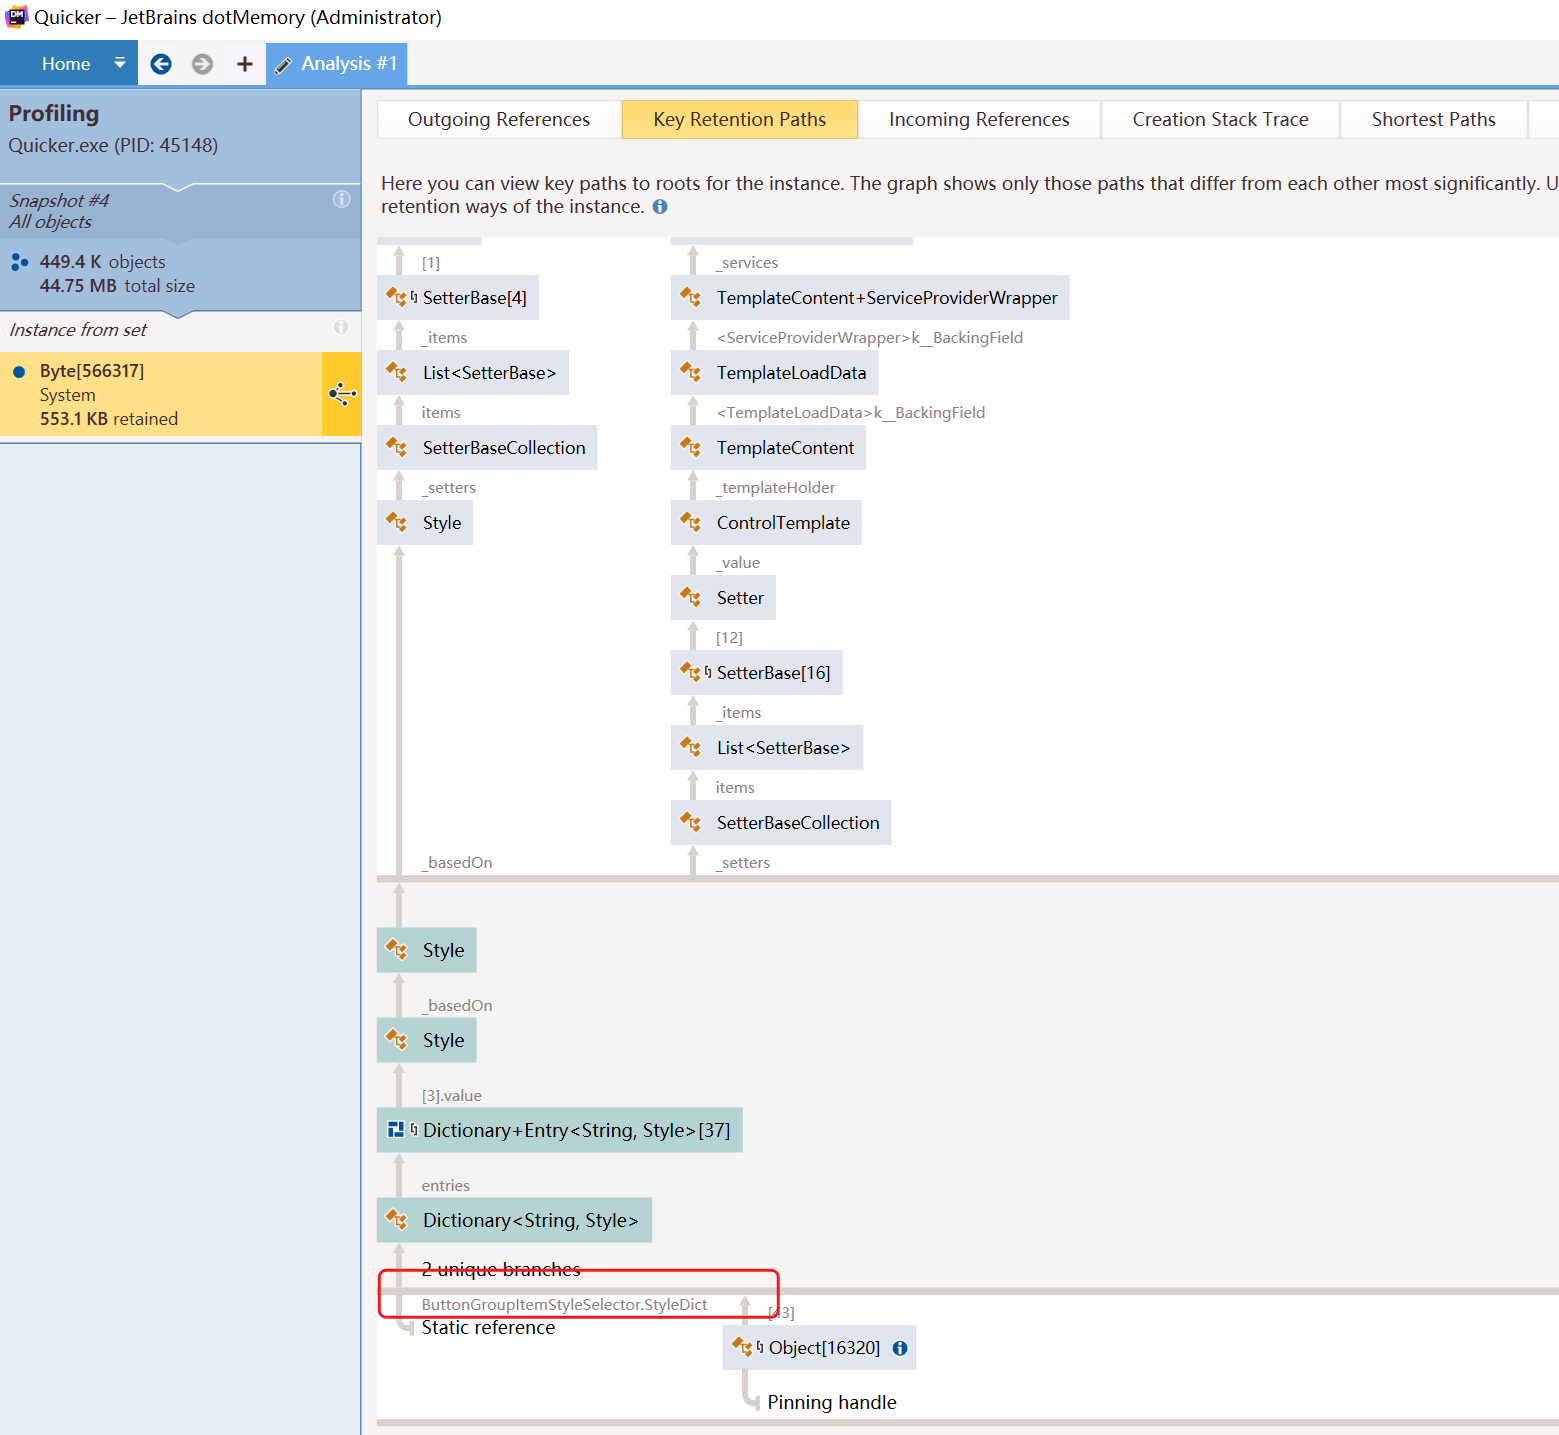Viewport: 1559px width, 1435px height.
Task: Switch to Analysis #1 tab
Action: pos(337,64)
